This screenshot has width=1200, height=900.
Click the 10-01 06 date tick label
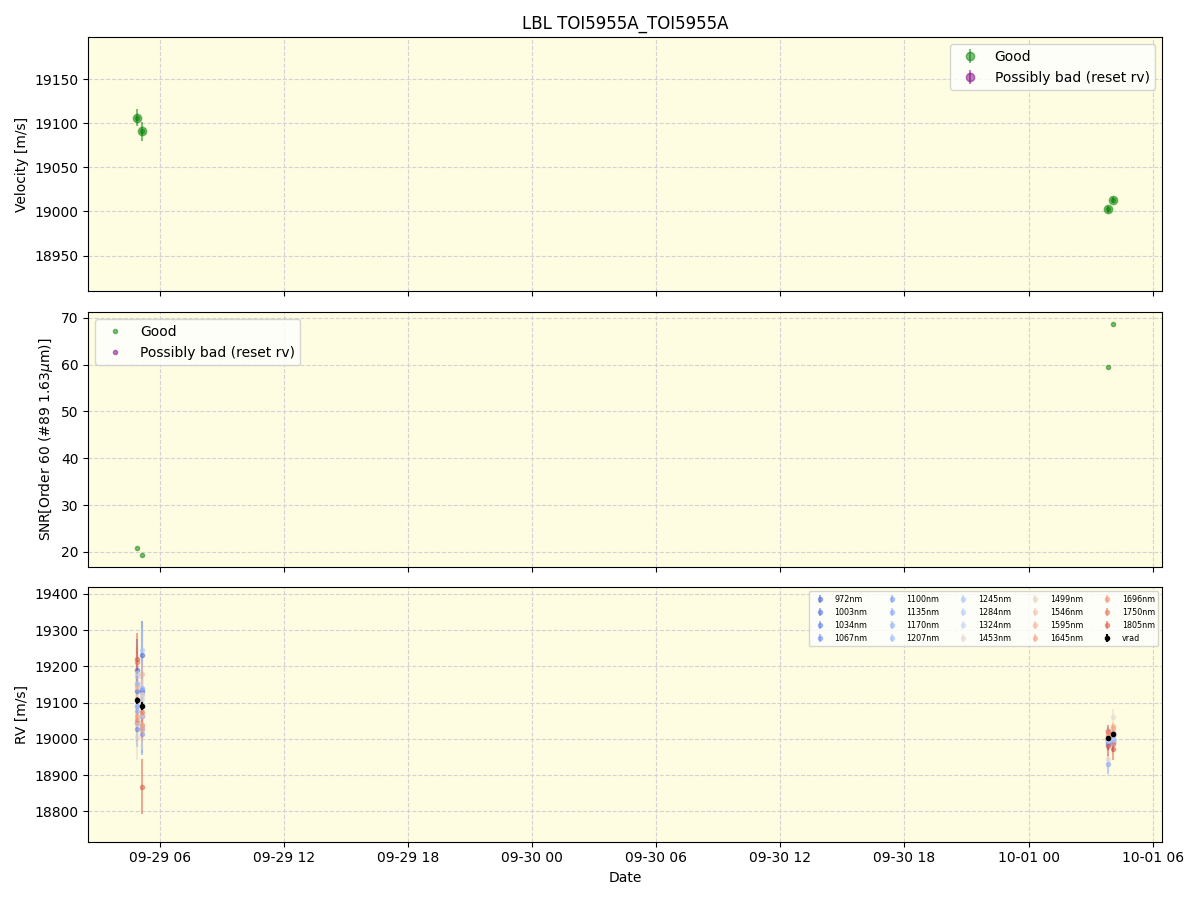pyautogui.click(x=1153, y=856)
